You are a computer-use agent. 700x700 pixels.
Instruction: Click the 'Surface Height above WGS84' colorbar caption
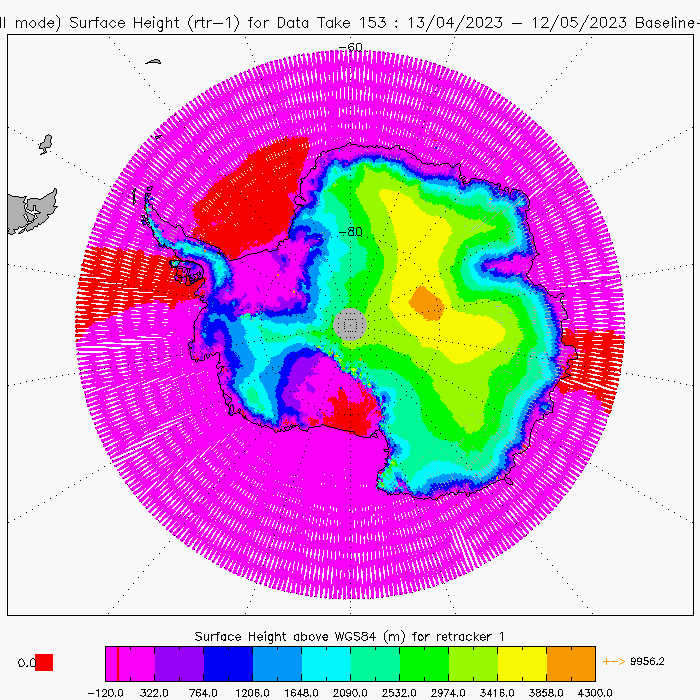point(350,637)
